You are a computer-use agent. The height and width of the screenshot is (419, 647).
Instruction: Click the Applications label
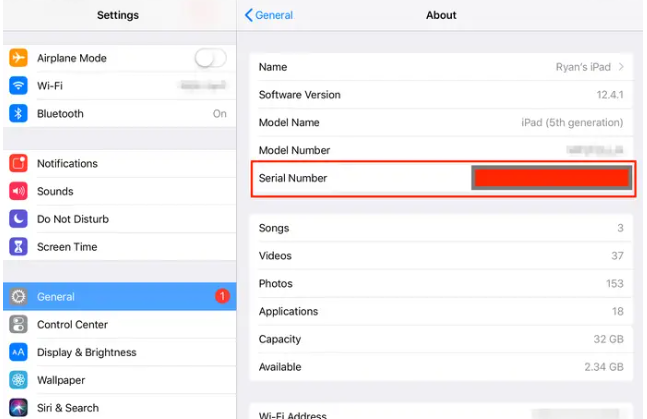tap(288, 312)
